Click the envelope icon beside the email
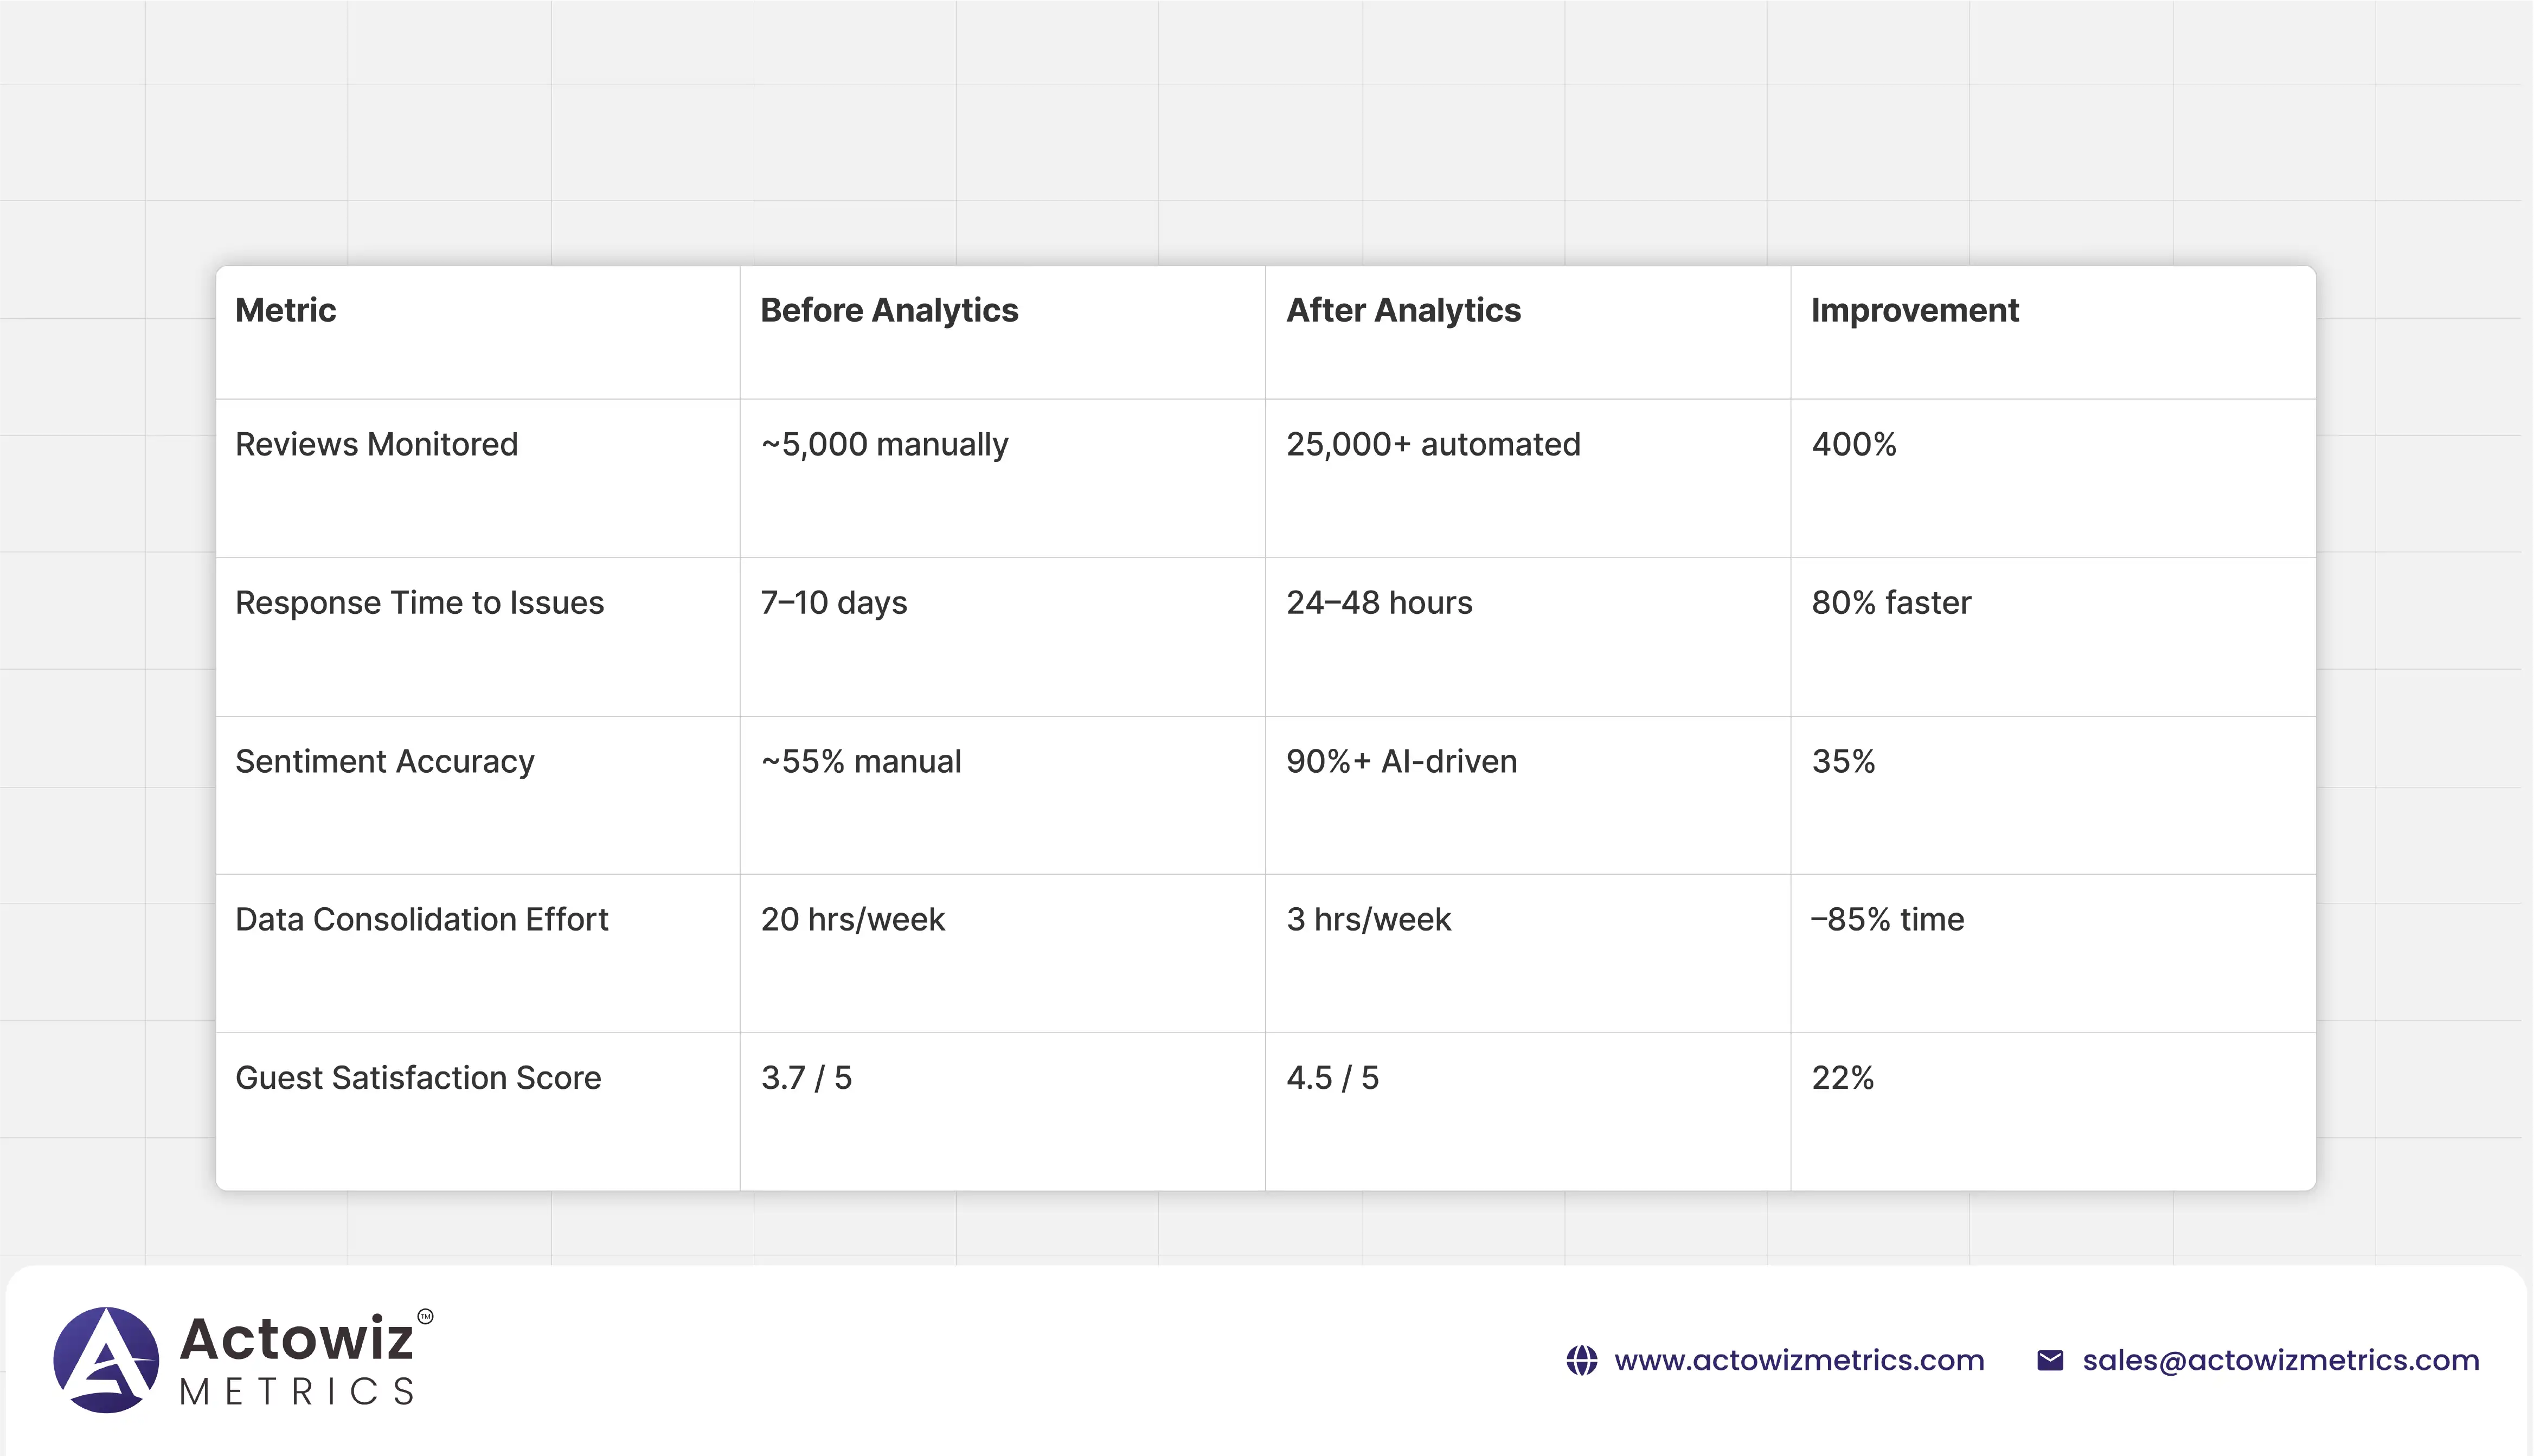Viewport: 2534px width, 1456px height. pyautogui.click(x=2050, y=1361)
